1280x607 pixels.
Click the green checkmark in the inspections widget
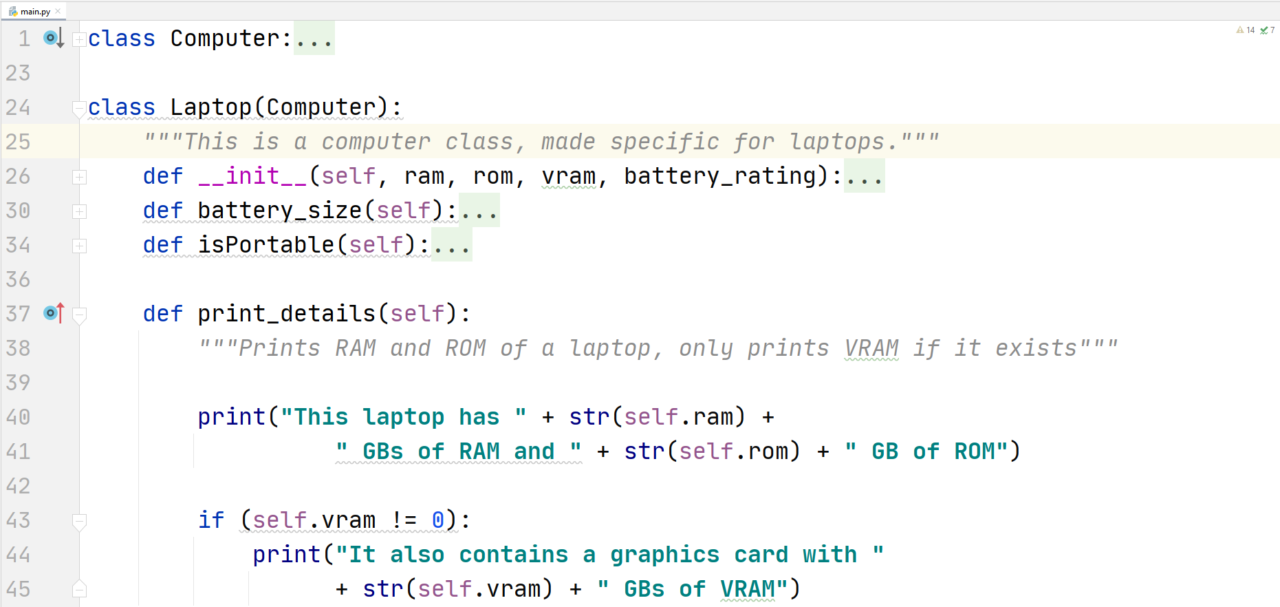(1264, 30)
